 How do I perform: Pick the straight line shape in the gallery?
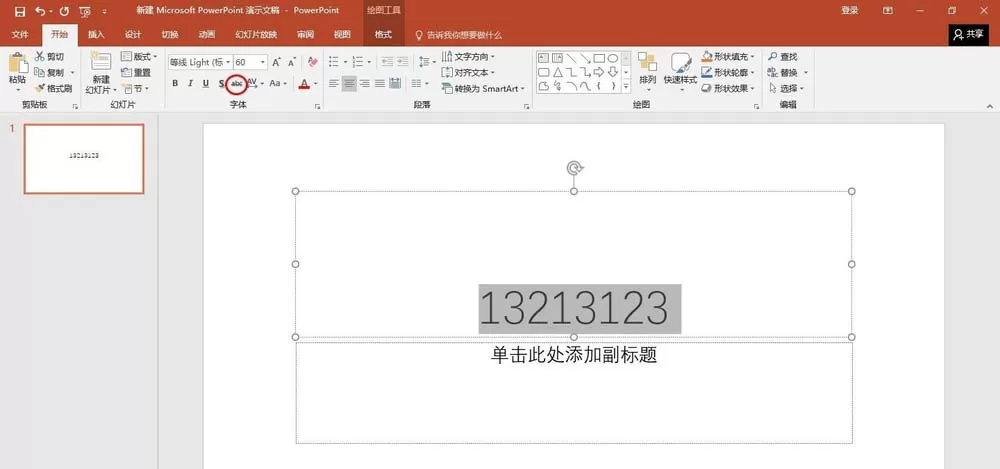tap(571, 58)
